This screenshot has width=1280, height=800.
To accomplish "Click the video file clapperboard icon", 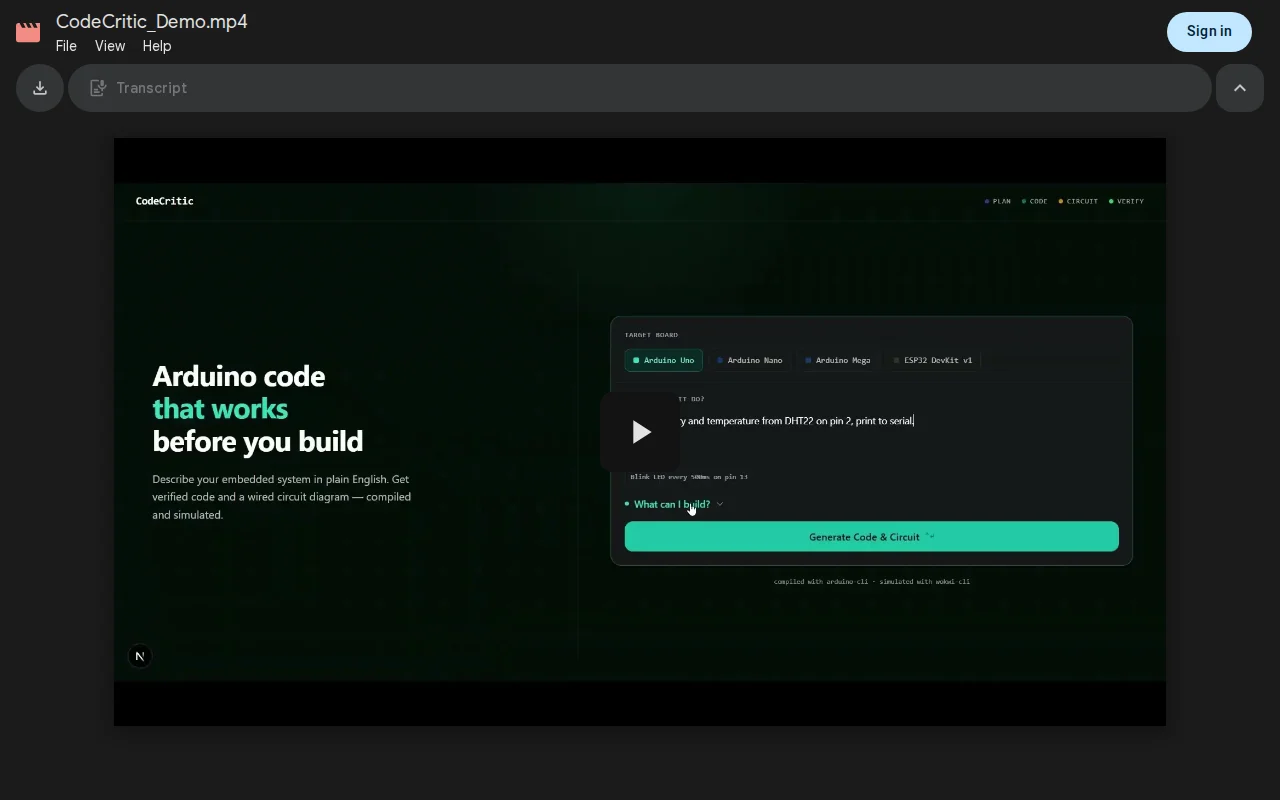I will pos(28,32).
